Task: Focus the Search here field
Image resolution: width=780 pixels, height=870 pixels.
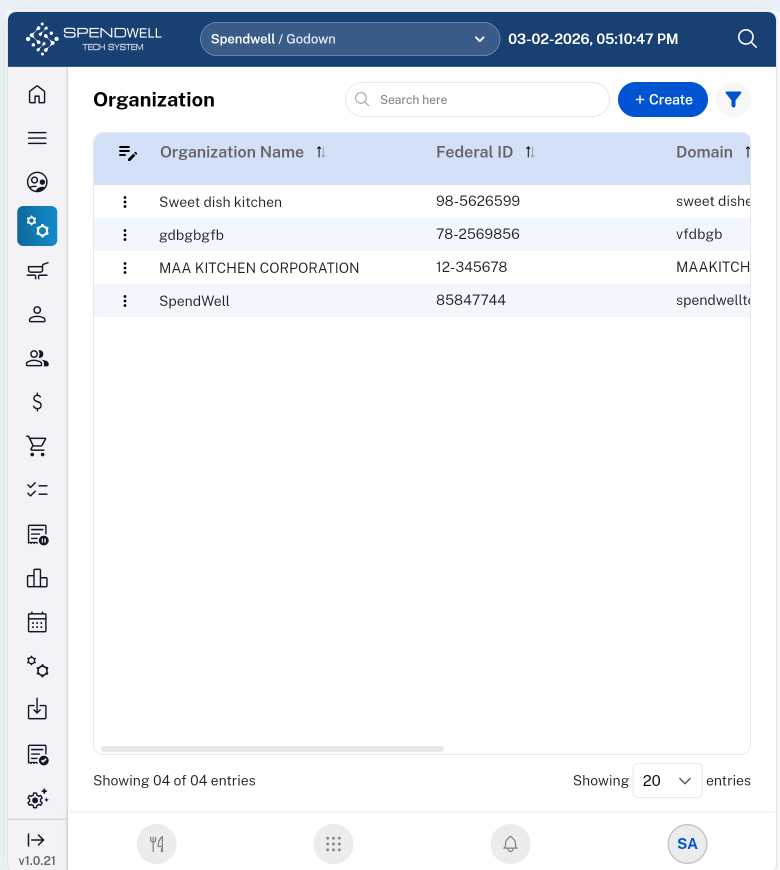Action: click(x=477, y=100)
